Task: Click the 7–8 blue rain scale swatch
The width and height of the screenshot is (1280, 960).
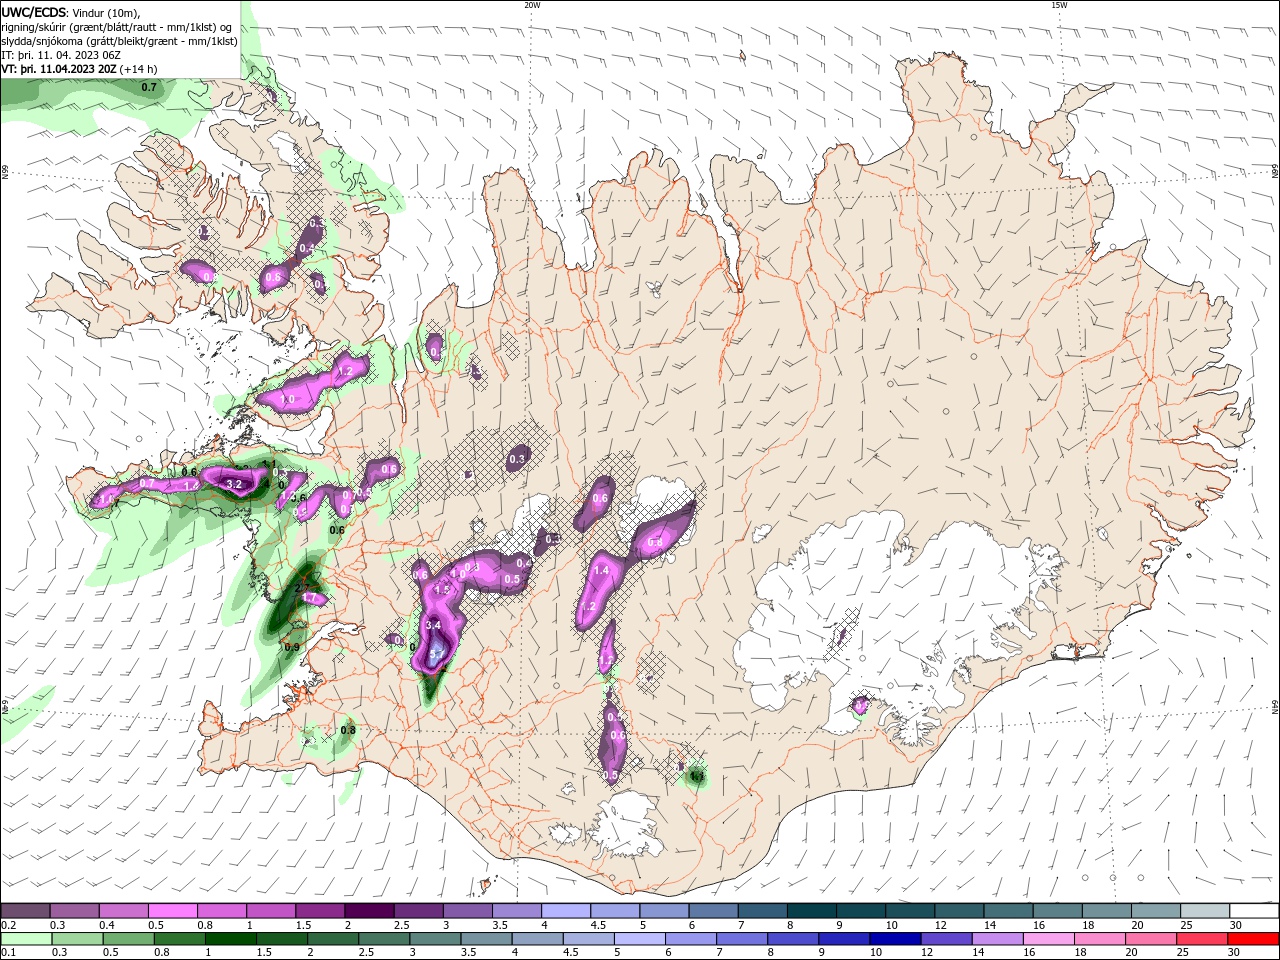Action: 741,939
